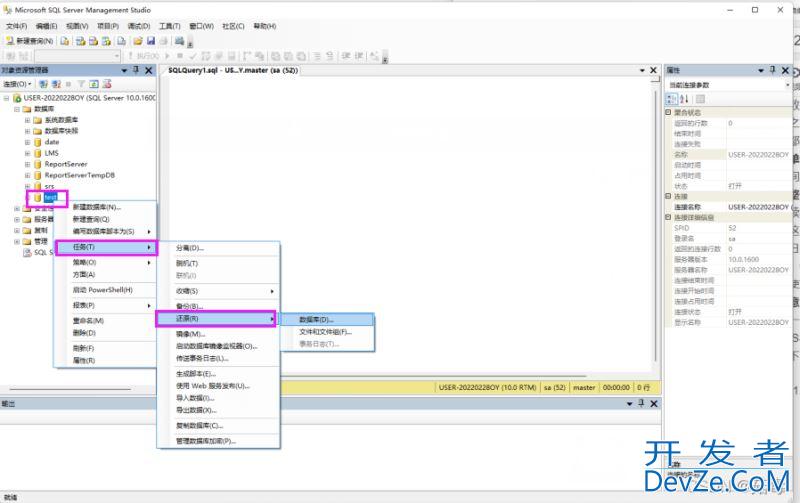Screen dimensions: 800x503
Task: Click the query editor vertical scrollbar
Action: point(656,224)
